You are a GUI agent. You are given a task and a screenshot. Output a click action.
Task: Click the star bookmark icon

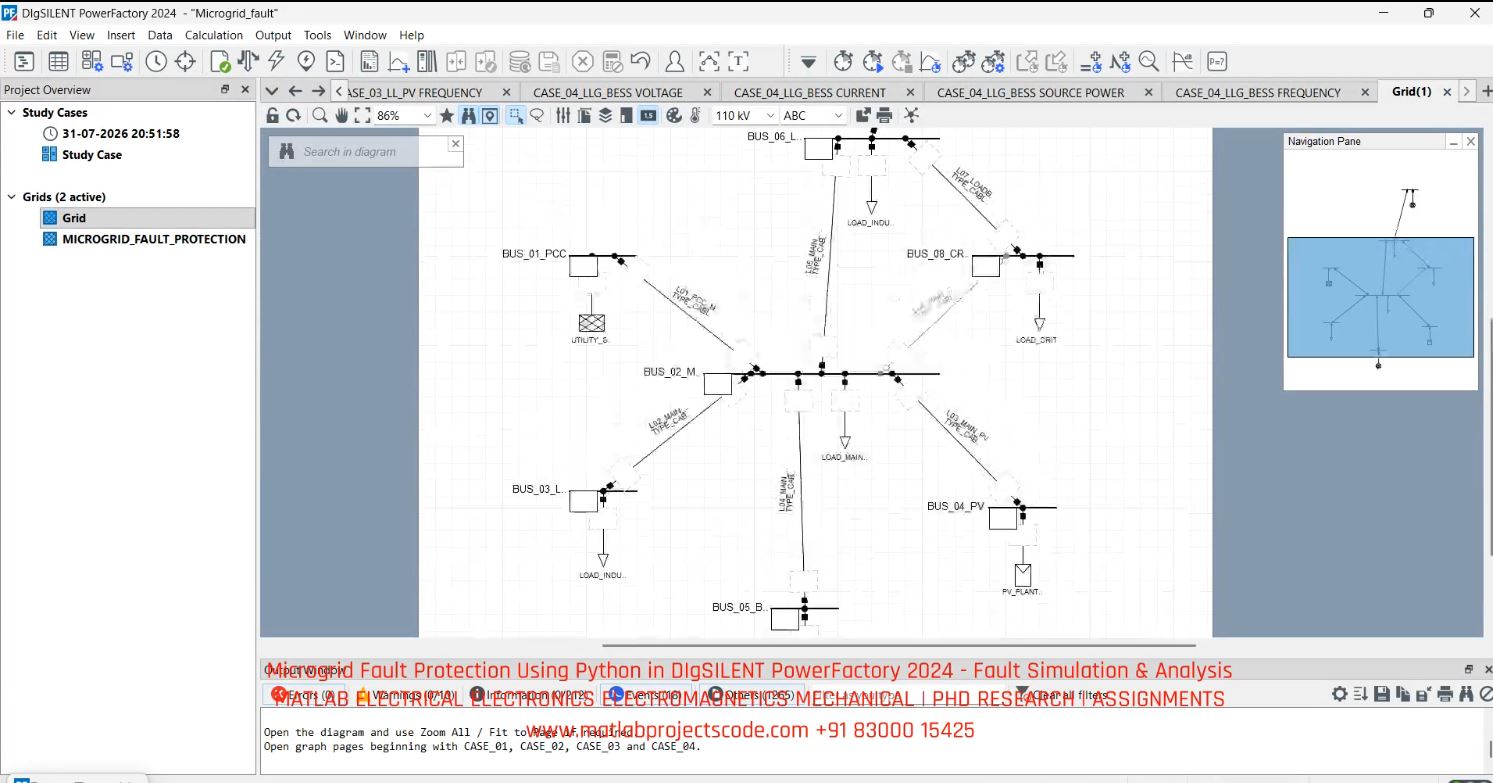447,115
